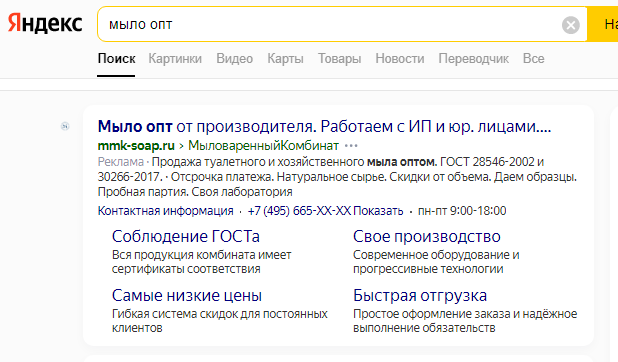
Task: Open the Yandex logo homepage
Action: [45, 23]
